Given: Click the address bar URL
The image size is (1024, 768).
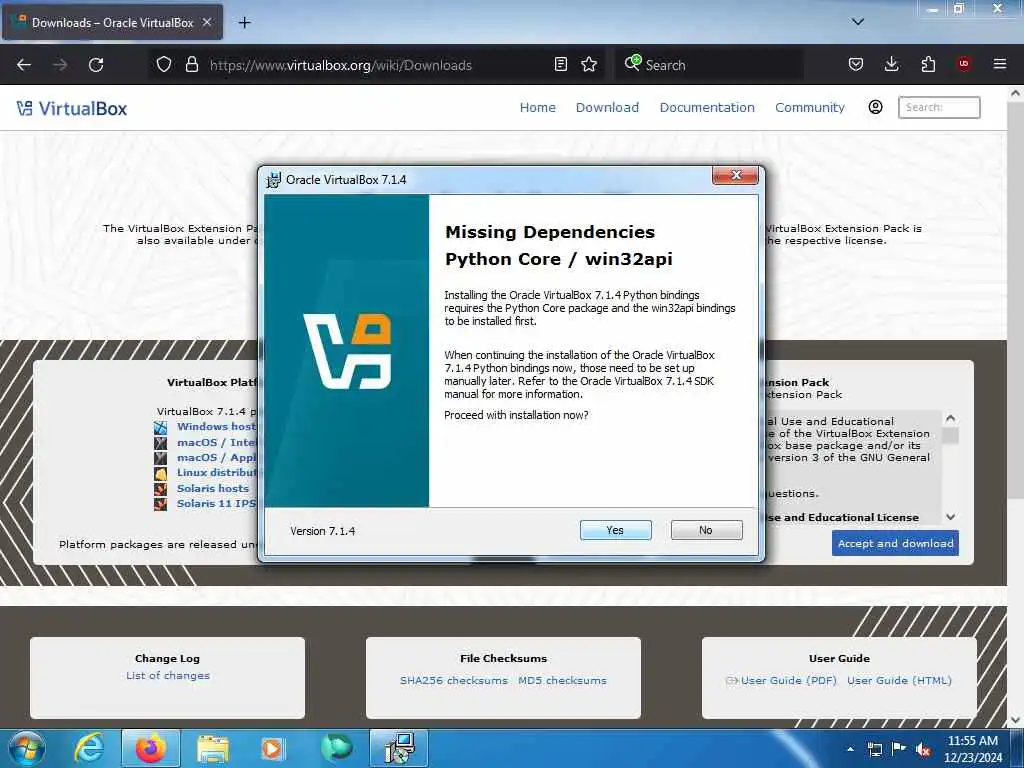Looking at the screenshot, I should [340, 65].
